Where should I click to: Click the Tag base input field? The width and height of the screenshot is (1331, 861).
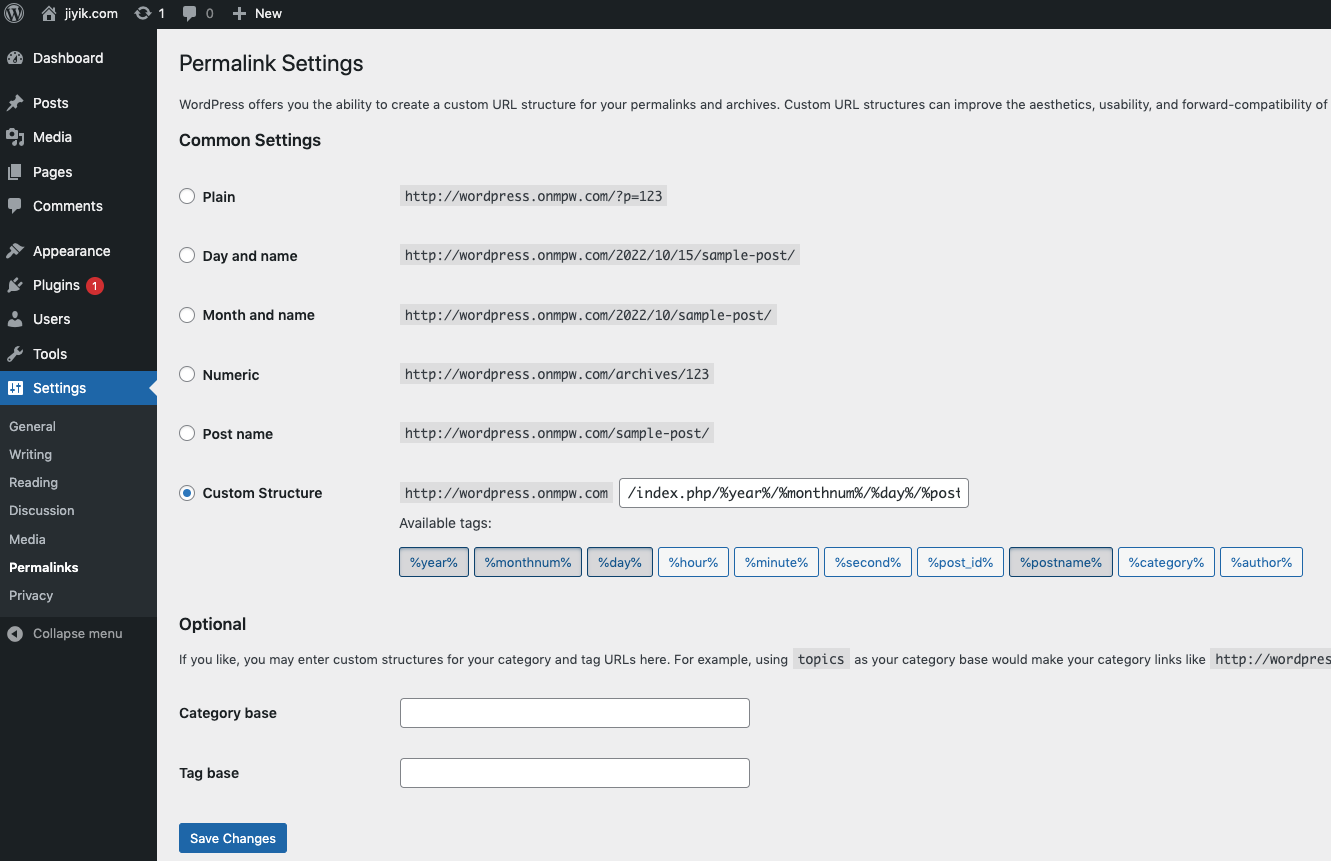[x=575, y=773]
